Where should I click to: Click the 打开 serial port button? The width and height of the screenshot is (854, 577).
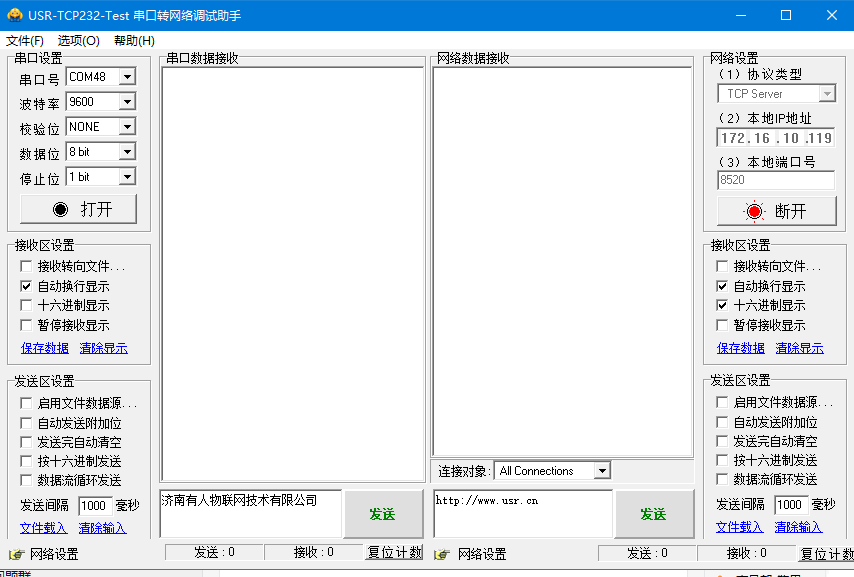coord(78,209)
